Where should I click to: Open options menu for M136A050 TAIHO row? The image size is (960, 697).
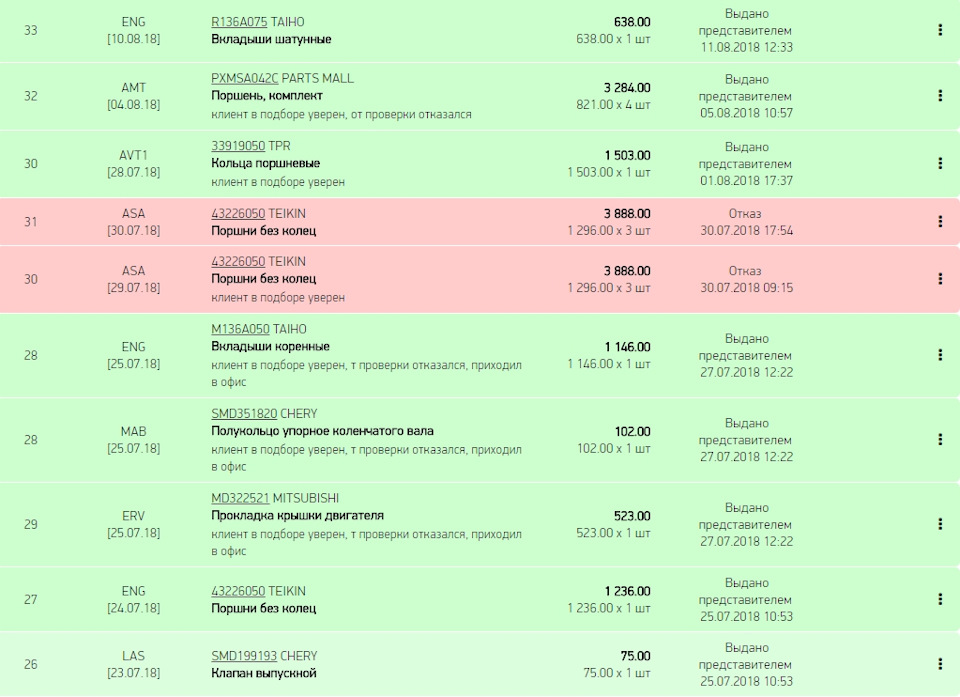[940, 355]
